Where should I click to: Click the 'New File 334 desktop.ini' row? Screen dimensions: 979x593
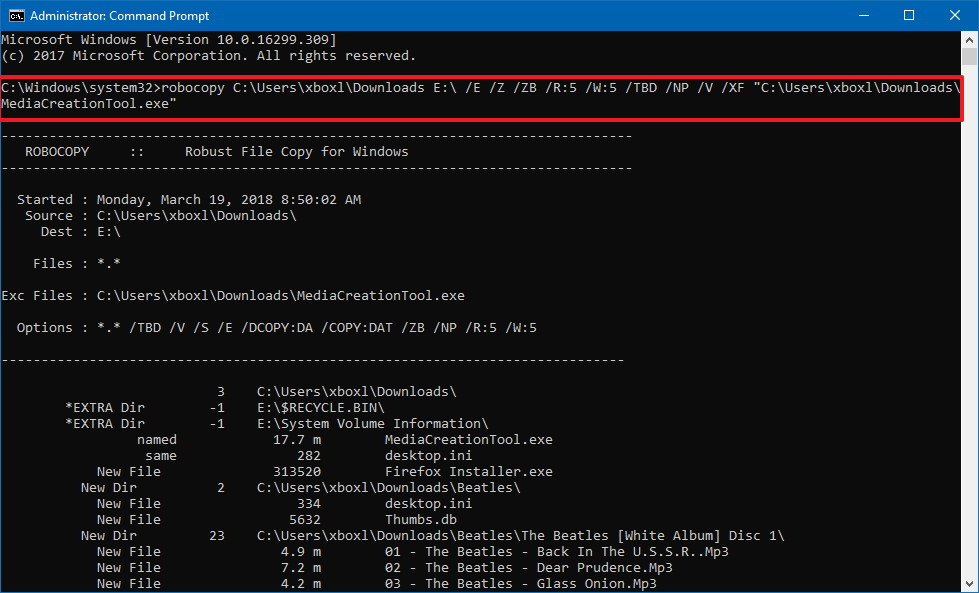click(x=285, y=504)
